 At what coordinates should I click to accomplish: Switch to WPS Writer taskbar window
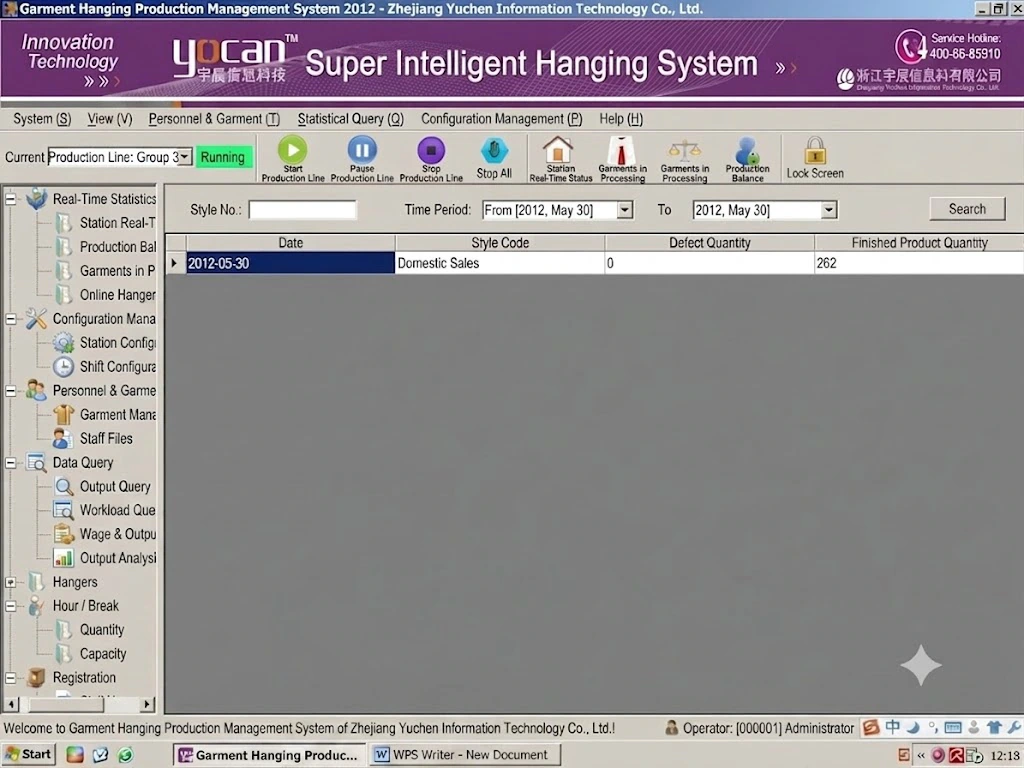point(466,755)
